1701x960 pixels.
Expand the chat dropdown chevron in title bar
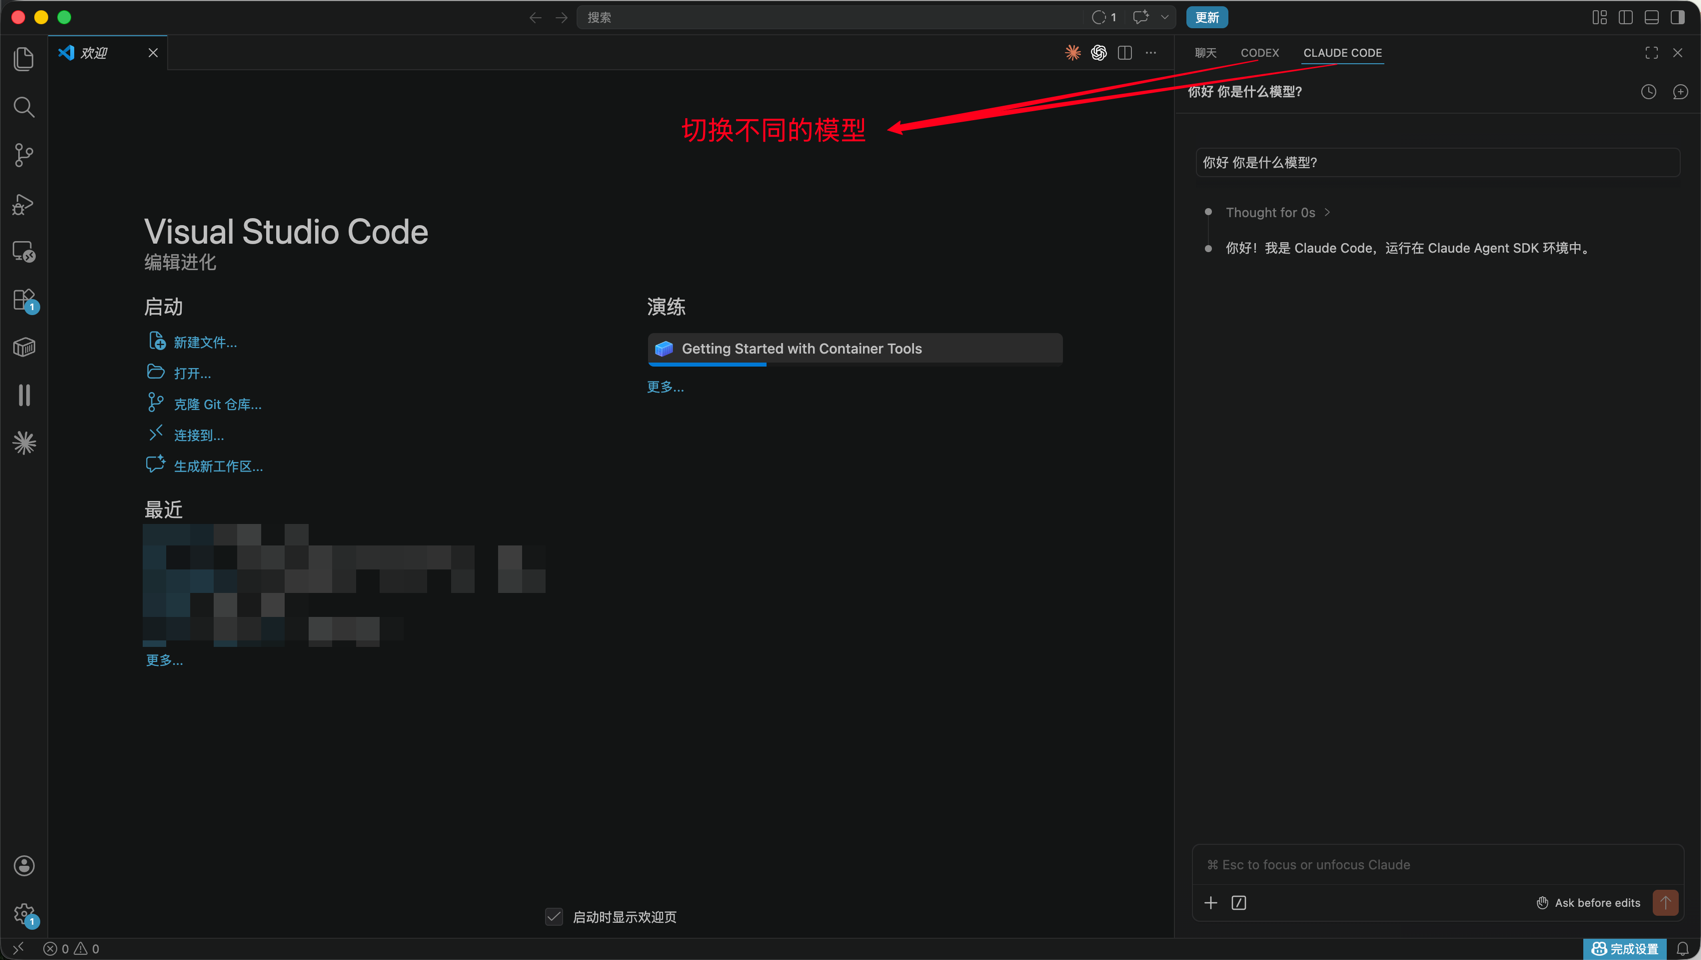pos(1165,17)
